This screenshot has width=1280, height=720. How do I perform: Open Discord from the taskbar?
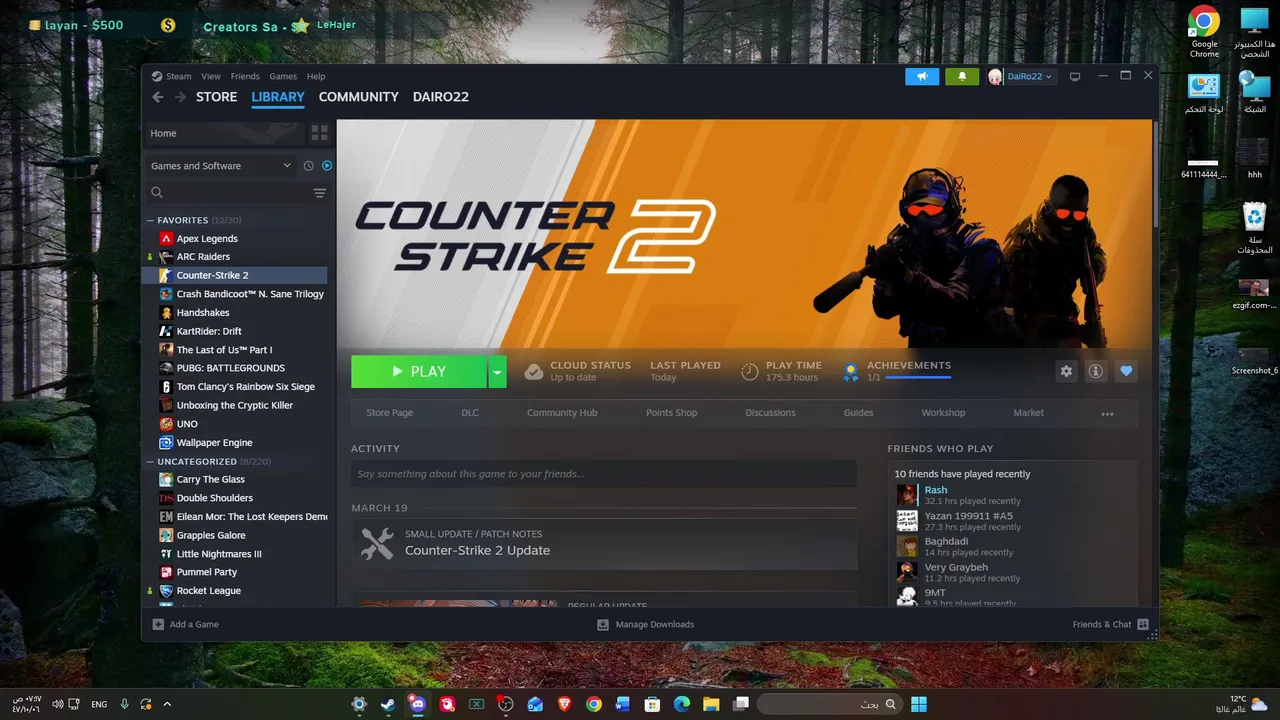pos(418,704)
